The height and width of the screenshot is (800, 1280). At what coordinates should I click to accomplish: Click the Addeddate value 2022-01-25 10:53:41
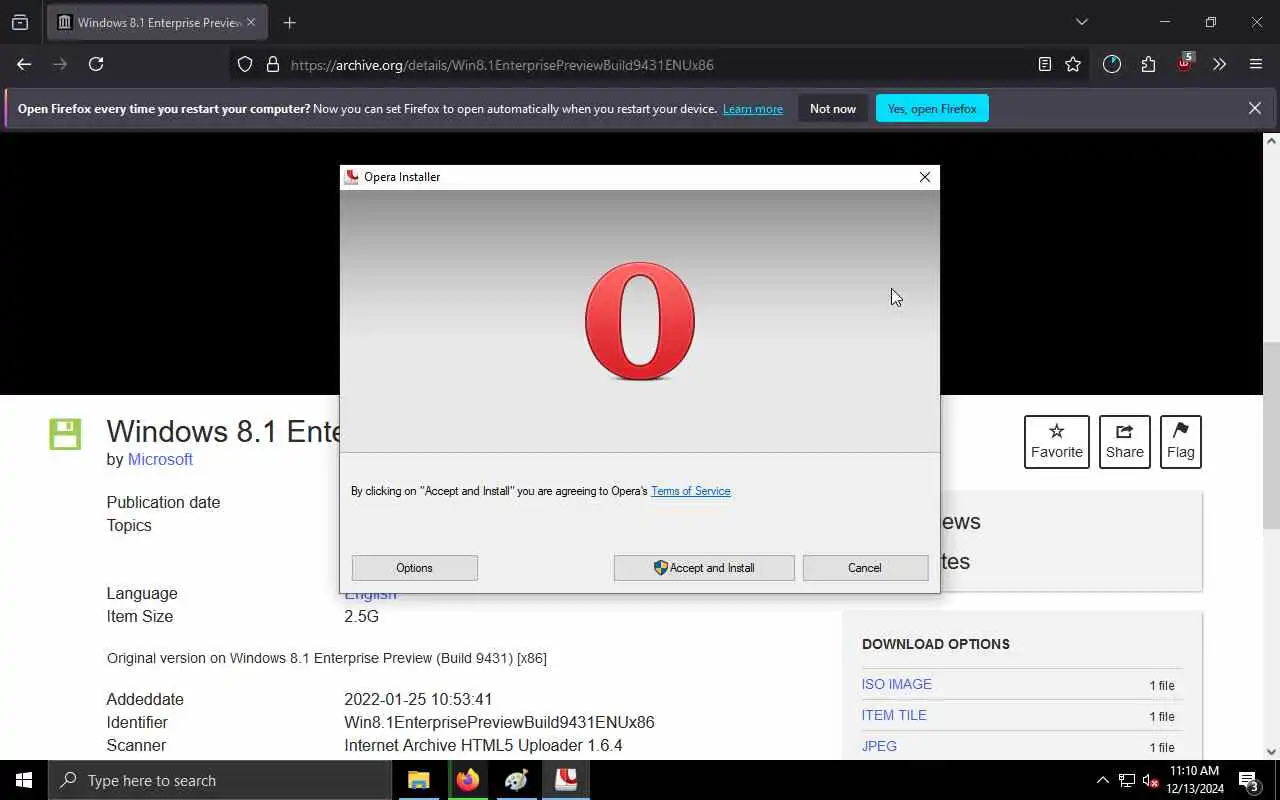[418, 699]
